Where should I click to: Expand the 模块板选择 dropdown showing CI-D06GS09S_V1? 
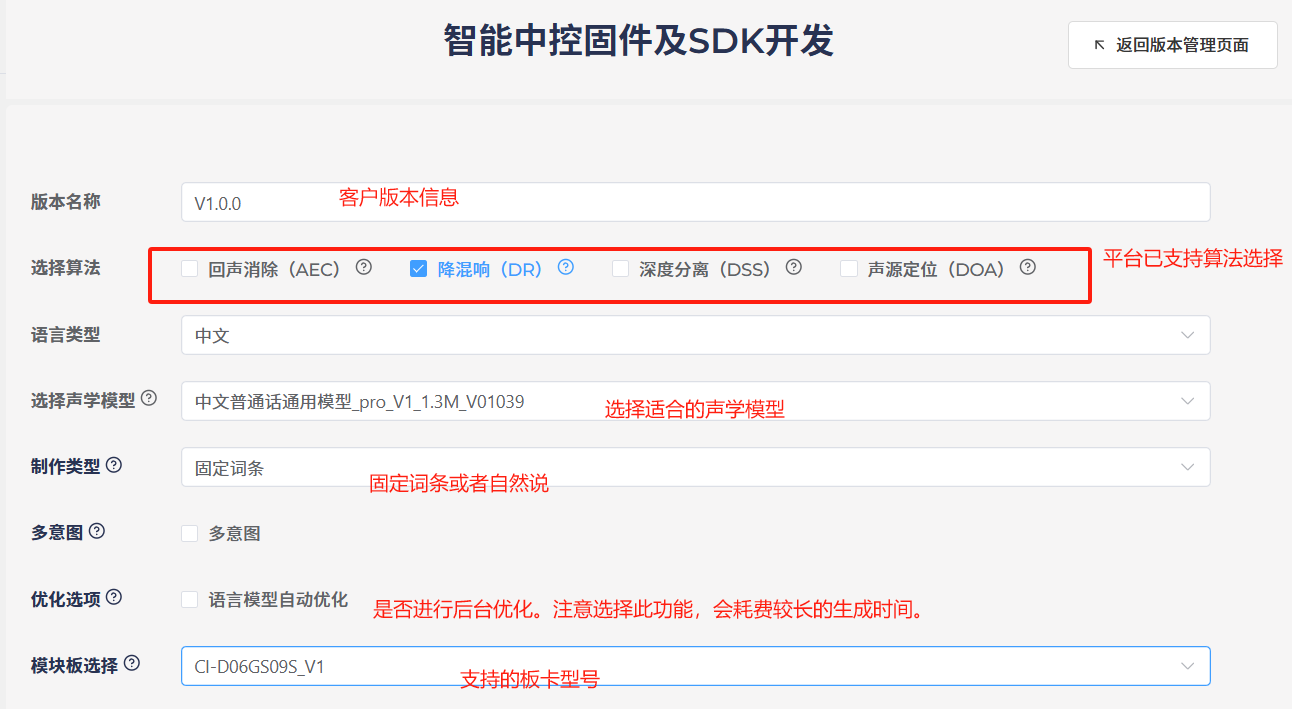[x=695, y=666]
